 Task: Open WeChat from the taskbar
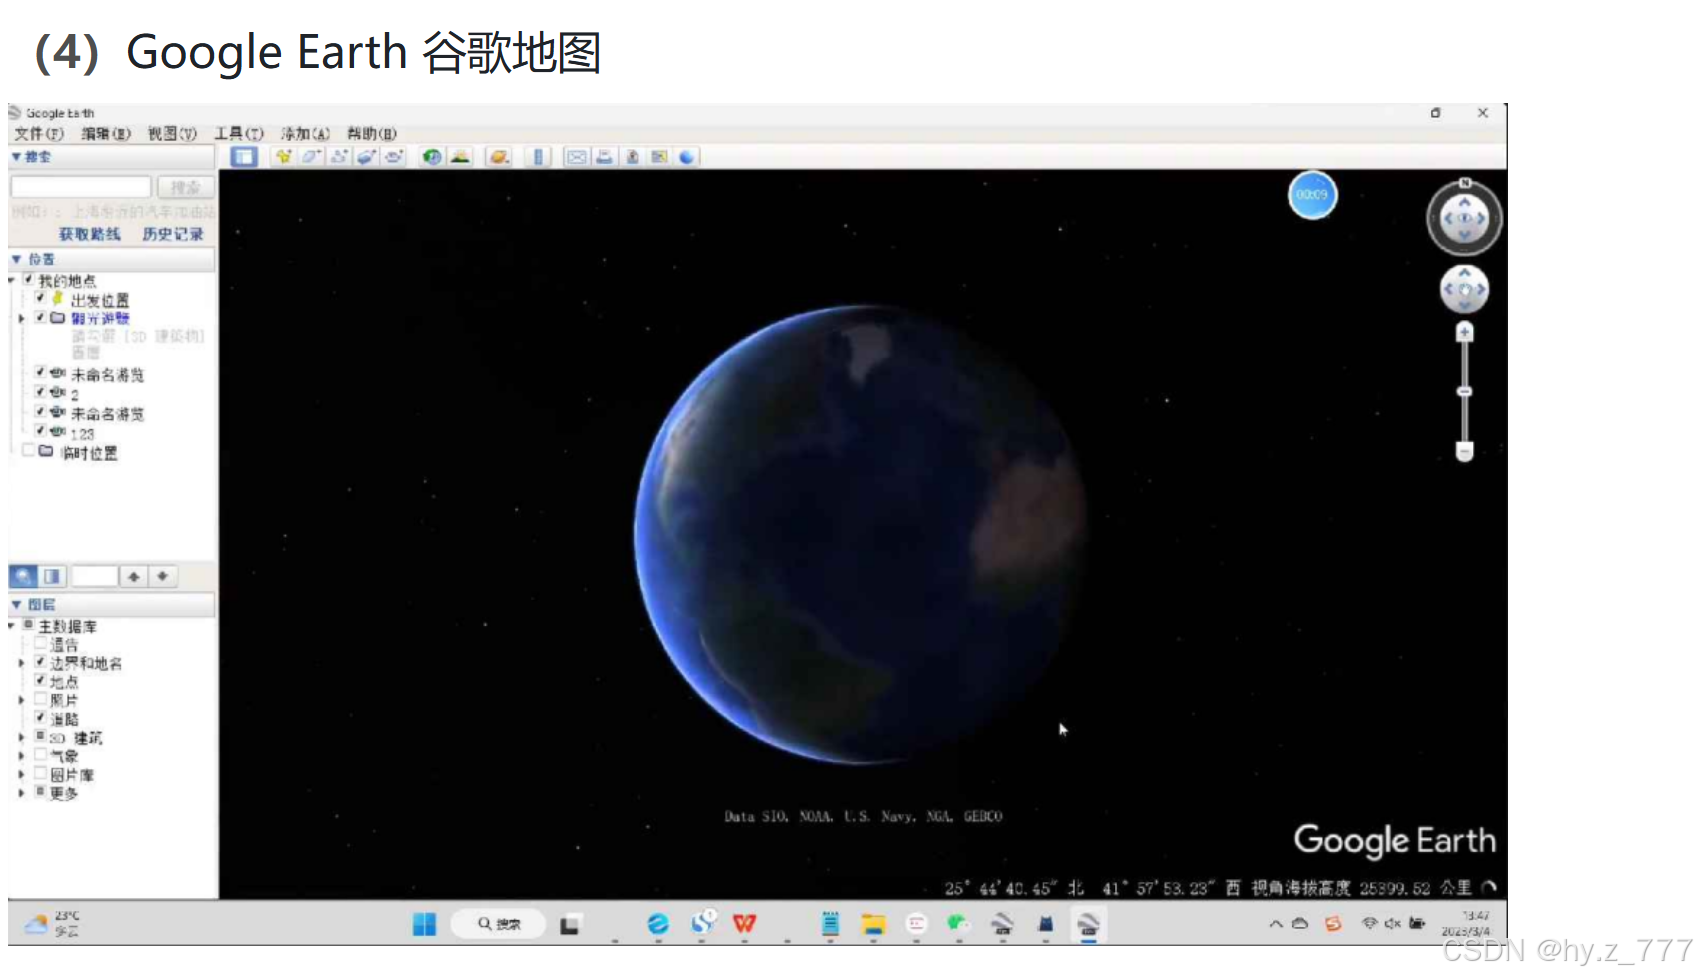[958, 924]
